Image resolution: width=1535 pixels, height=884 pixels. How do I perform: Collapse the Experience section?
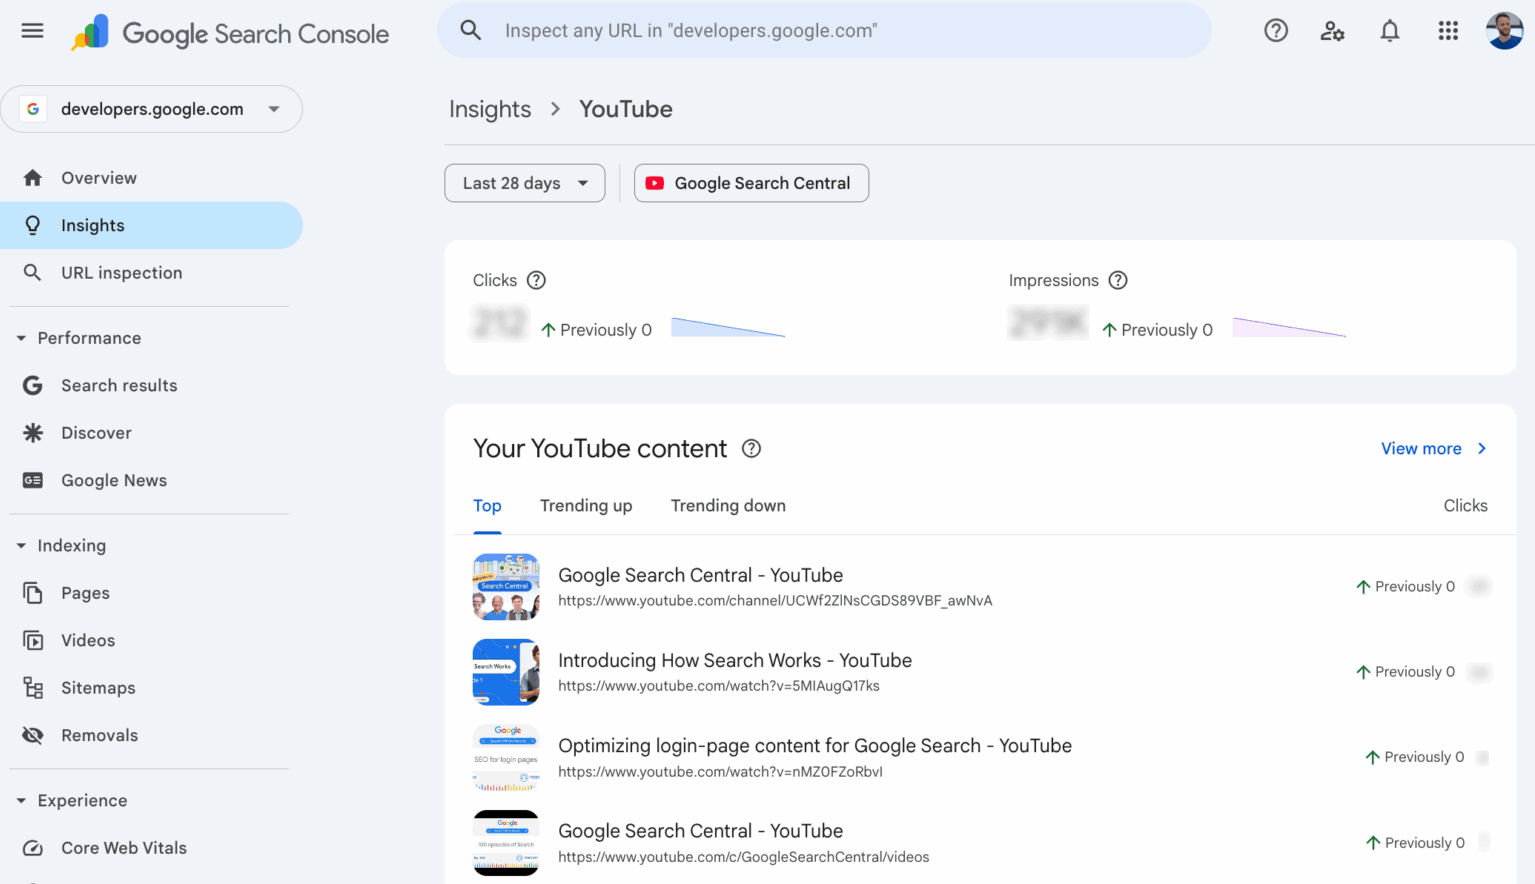[21, 801]
